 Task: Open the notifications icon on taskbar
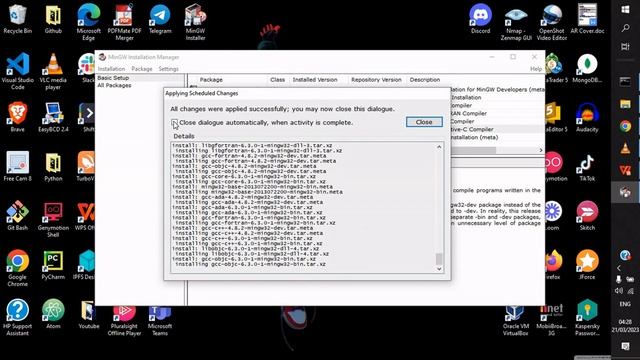[x=625, y=346]
